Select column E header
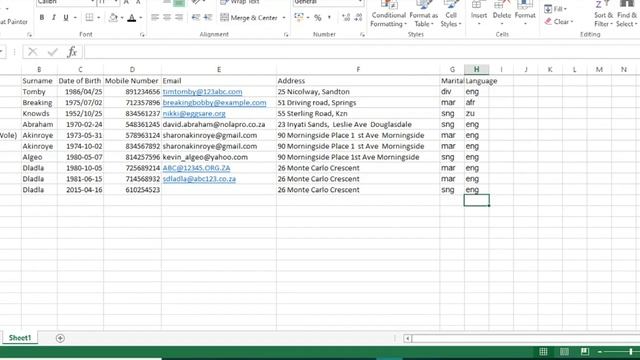 [219, 69]
